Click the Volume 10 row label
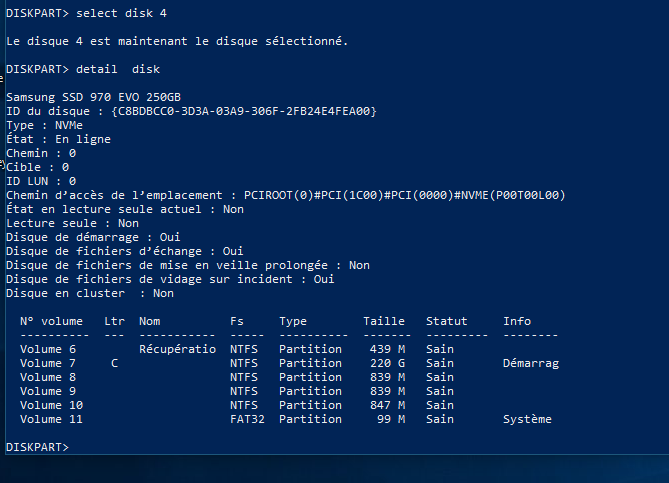 pos(51,405)
